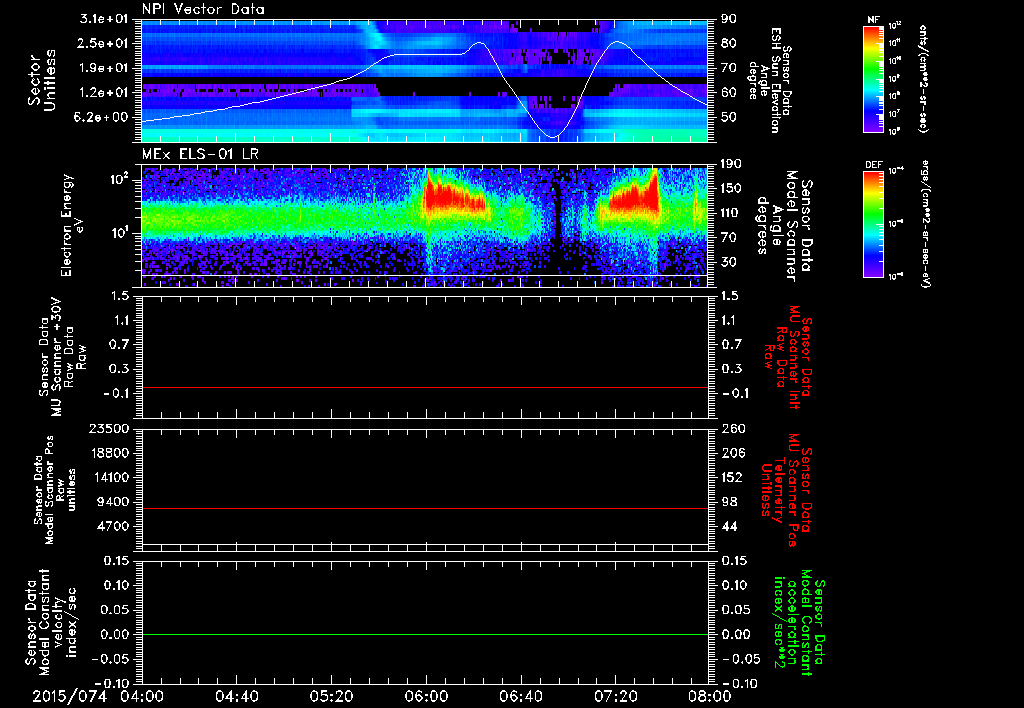The height and width of the screenshot is (708, 1024).
Task: Select the 1.2e+01 sector tick value
Action: coord(104,93)
